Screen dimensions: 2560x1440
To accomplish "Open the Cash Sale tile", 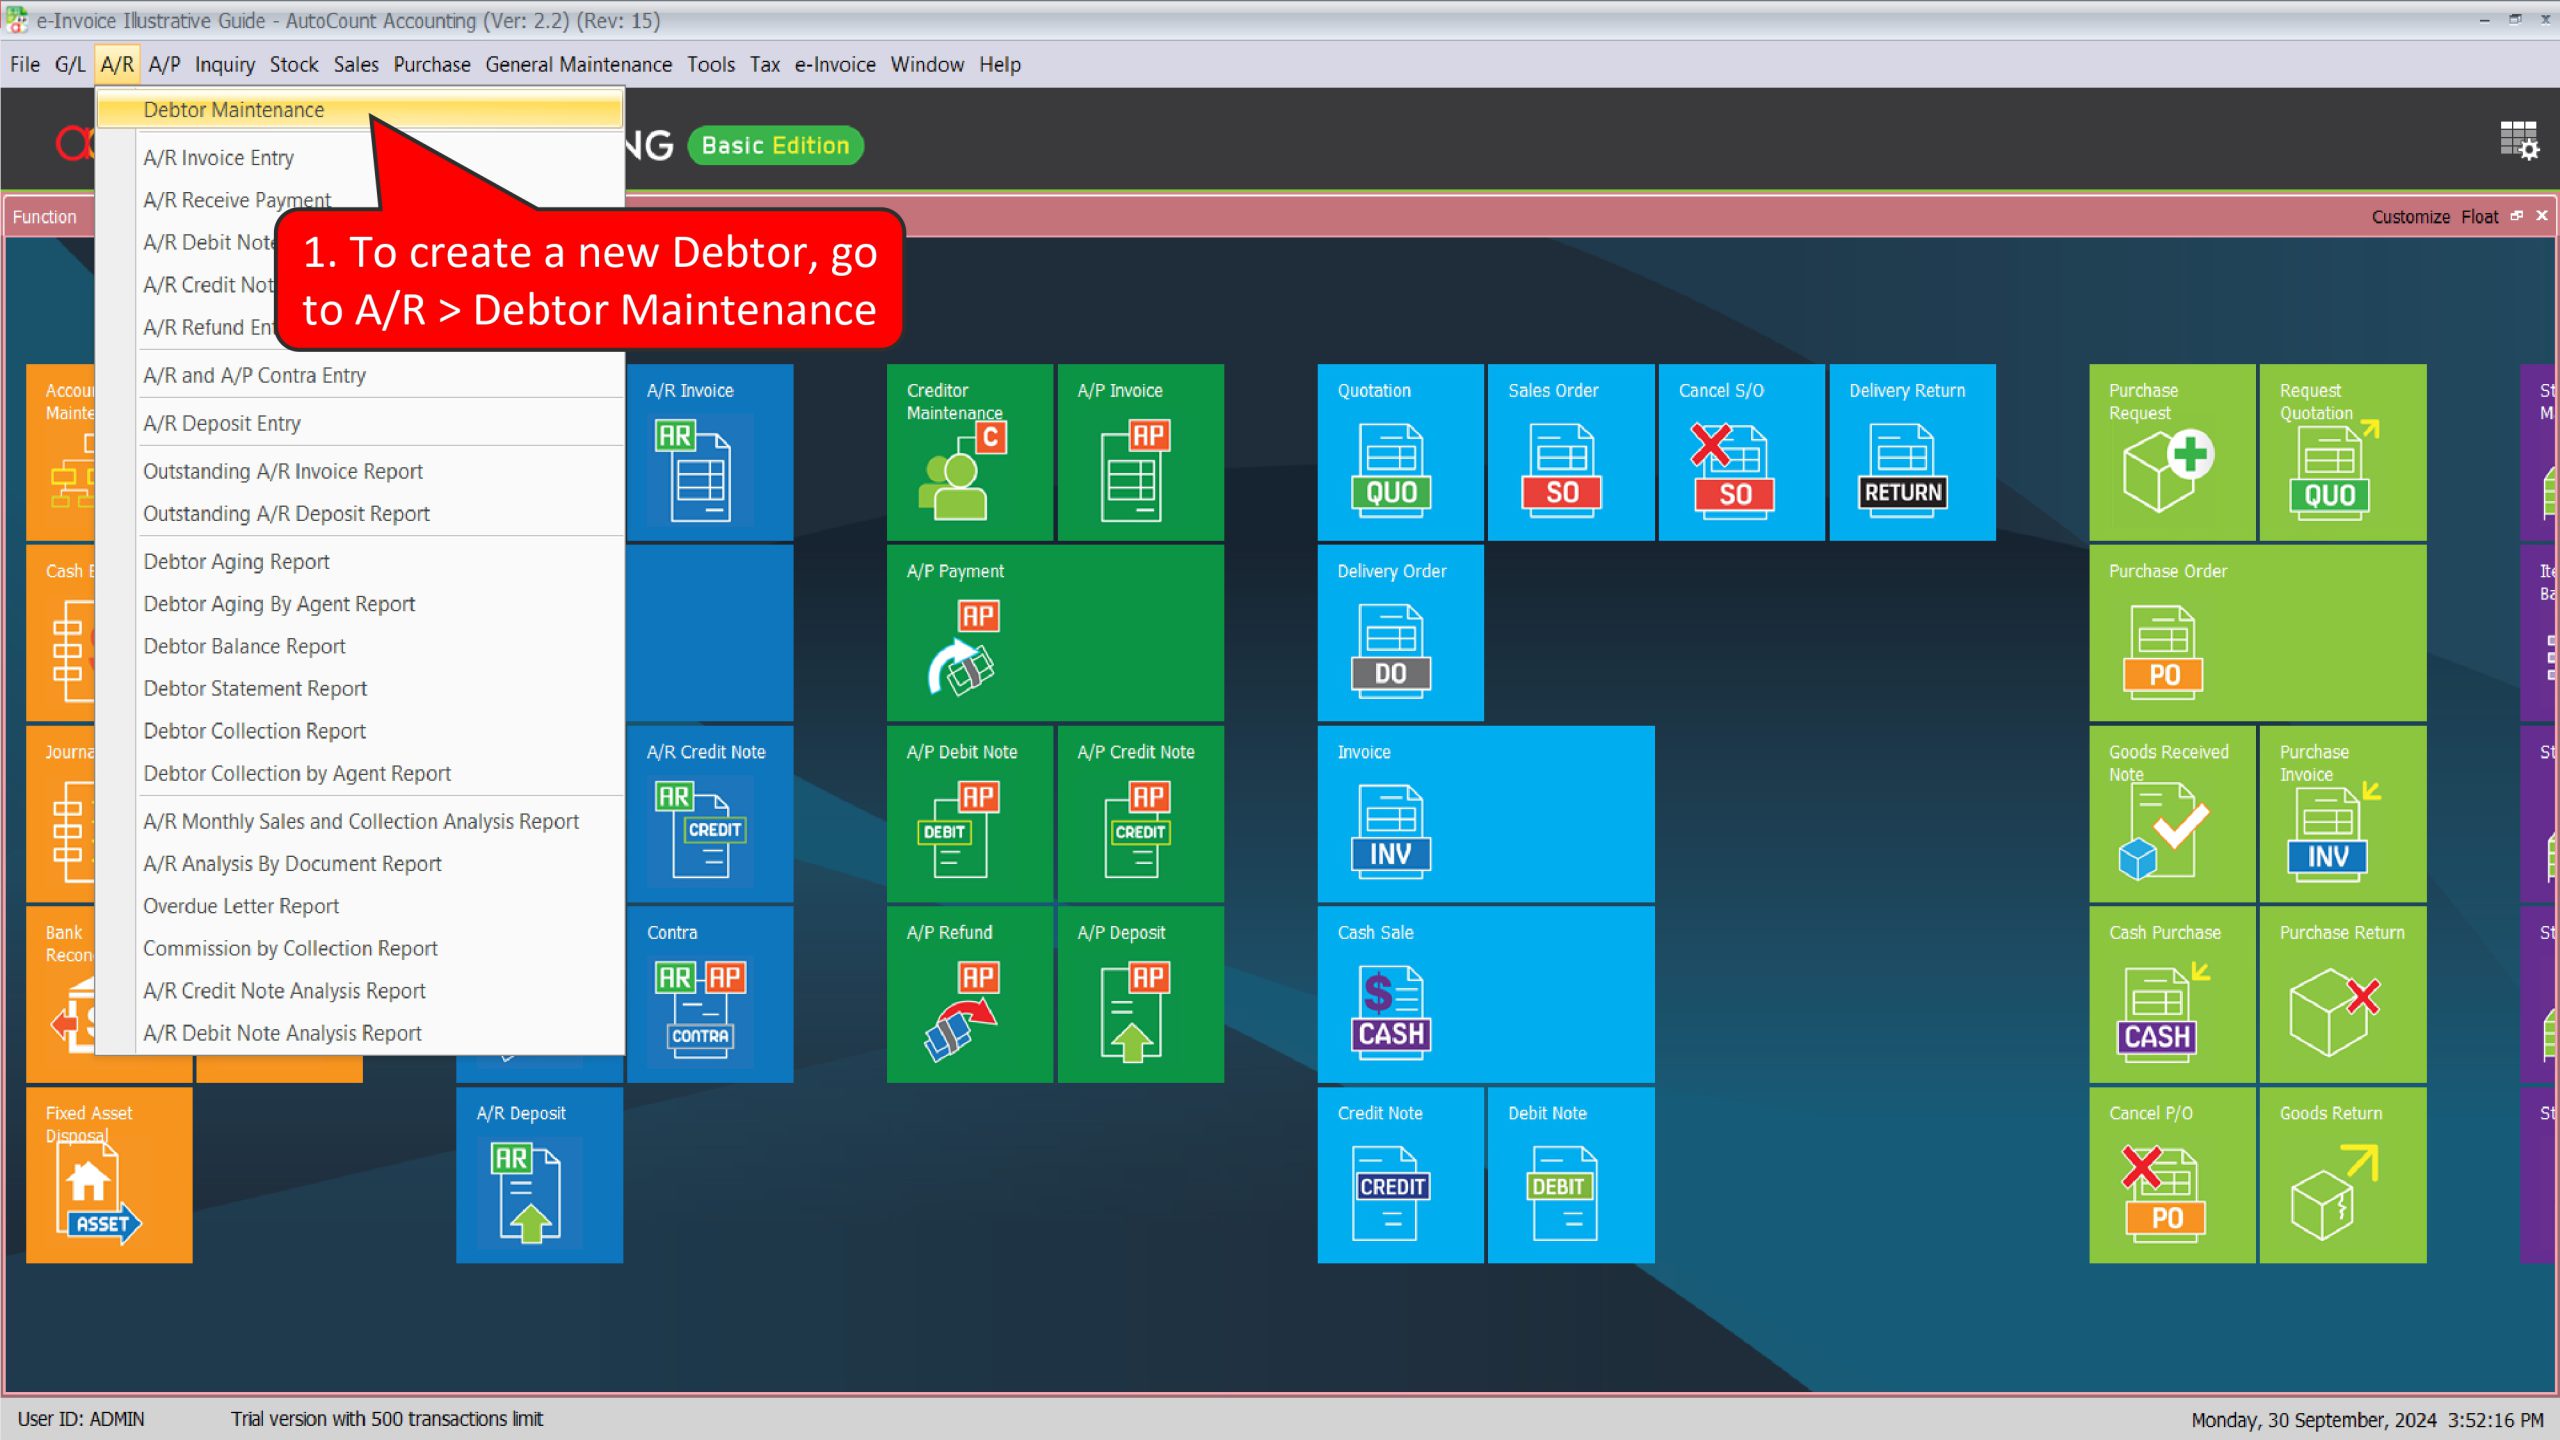I will click(1486, 995).
